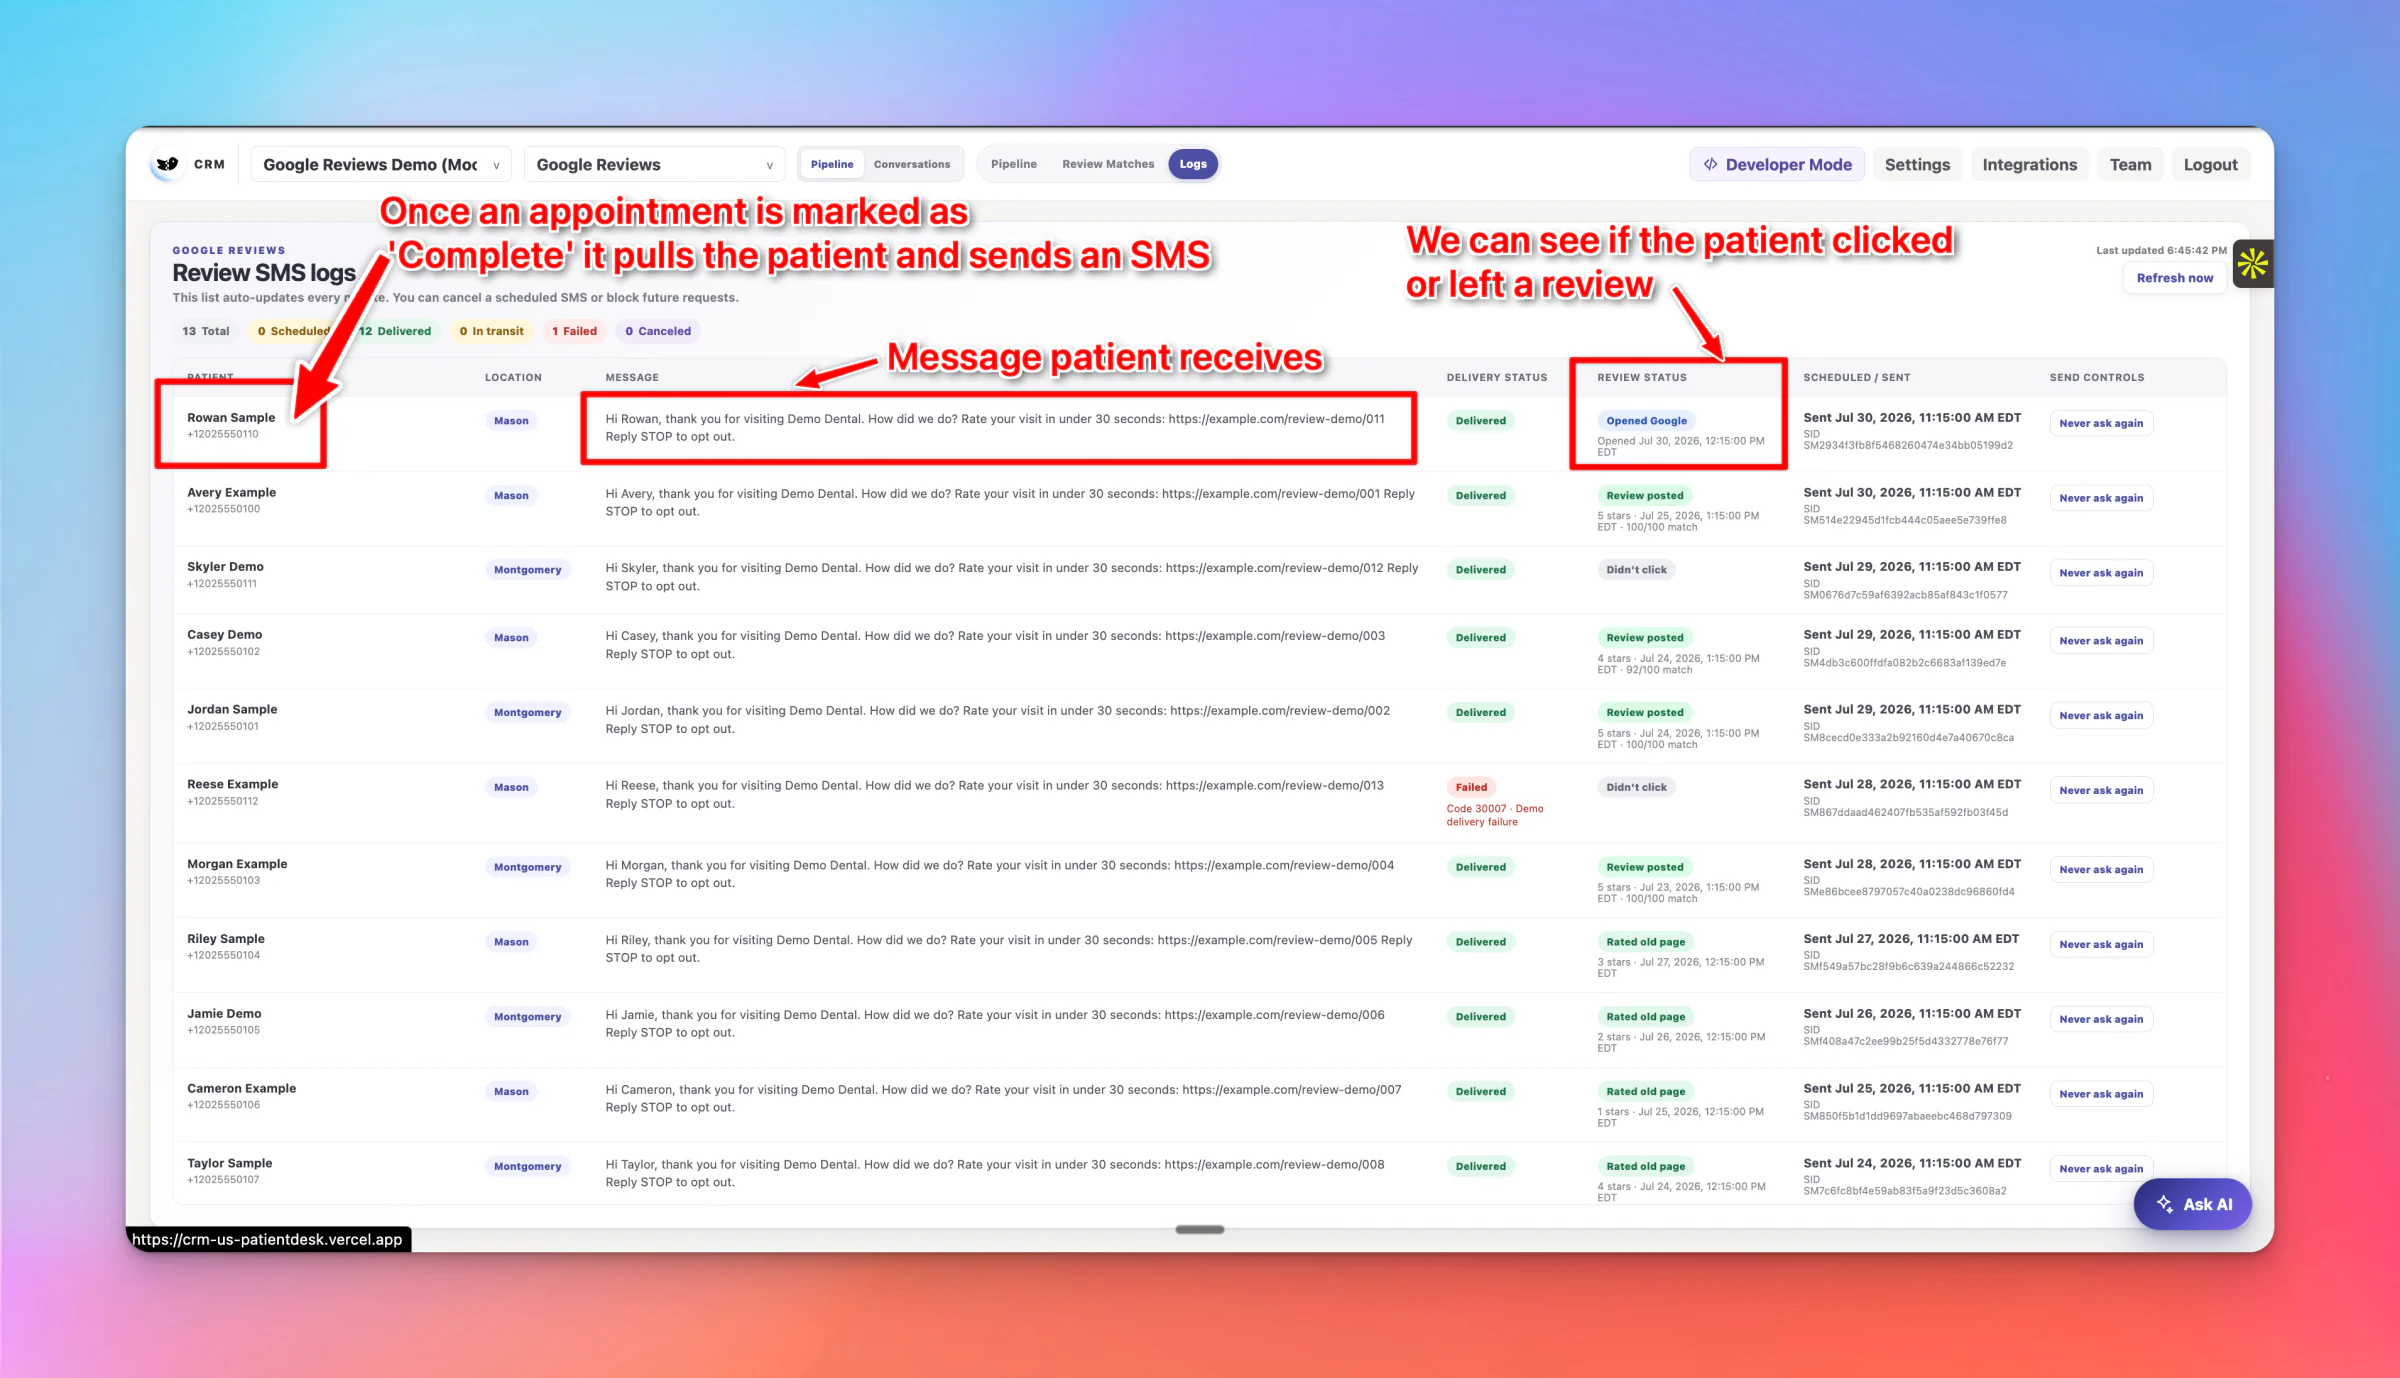Screen dimensions: 2400x1378
Task: Click Review posted badge in Avery Example row
Action: pos(1645,496)
